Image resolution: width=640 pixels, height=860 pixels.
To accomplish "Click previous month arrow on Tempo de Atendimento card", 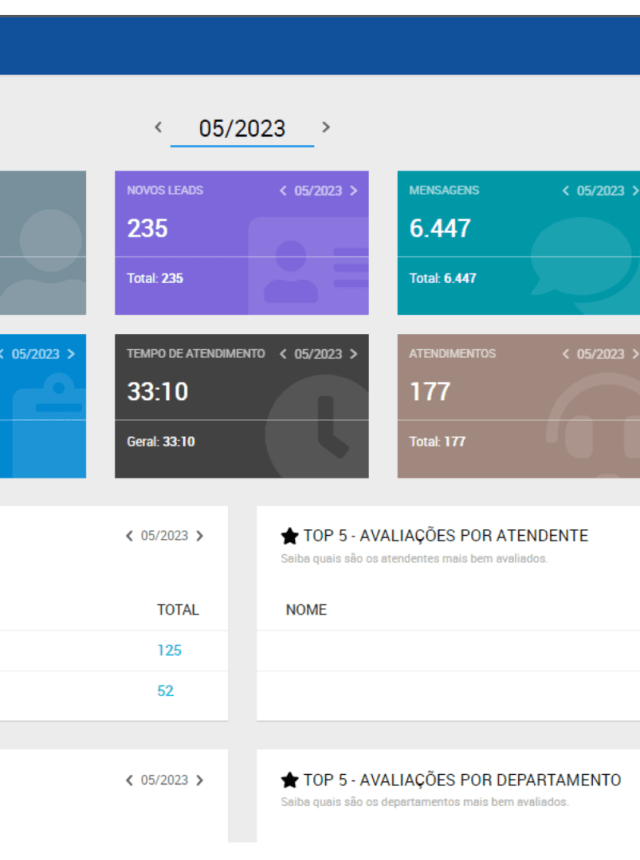I will tap(283, 354).
